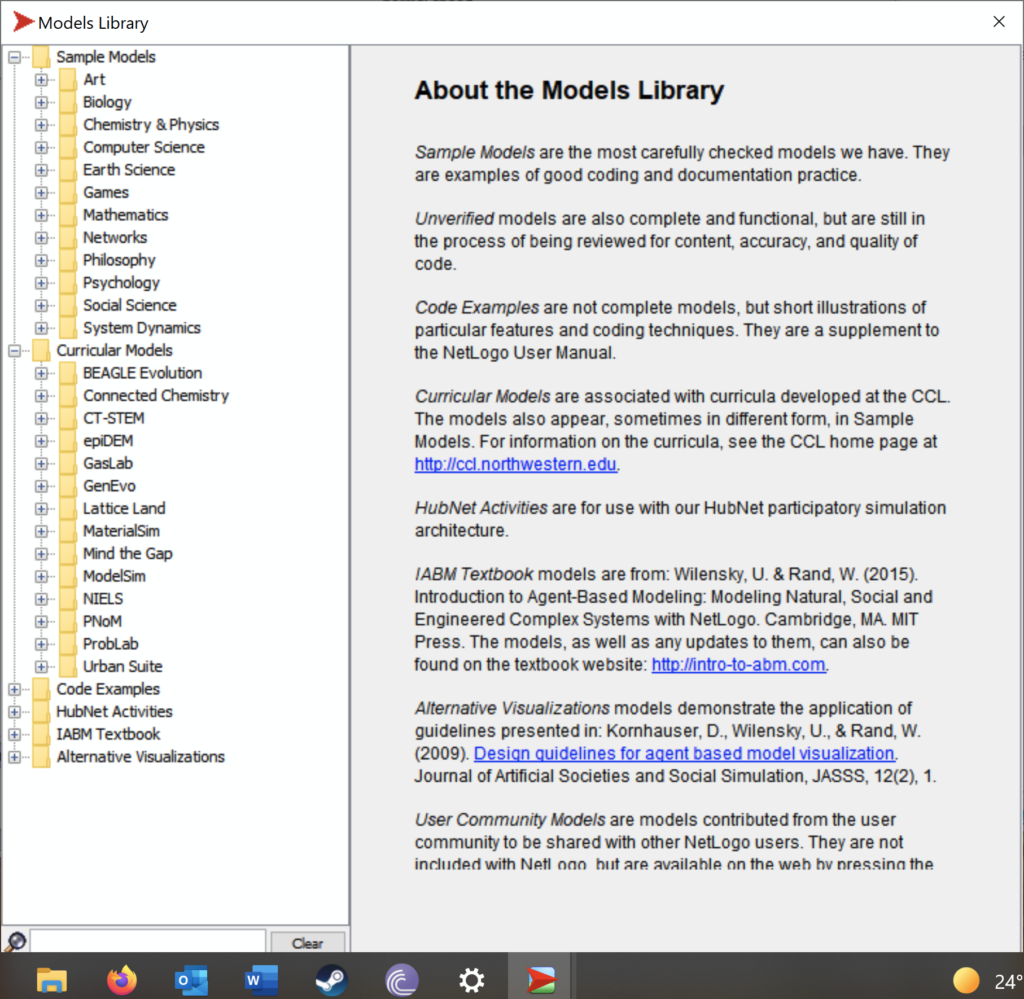Select GenEvo in the tree
Viewport: 1024px width, 999px height.
coord(109,486)
